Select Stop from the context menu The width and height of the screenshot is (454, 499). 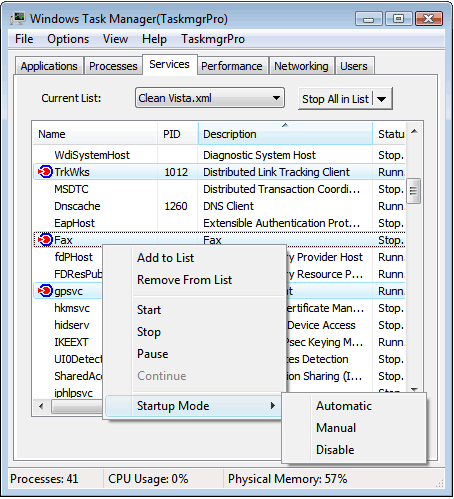(x=149, y=332)
